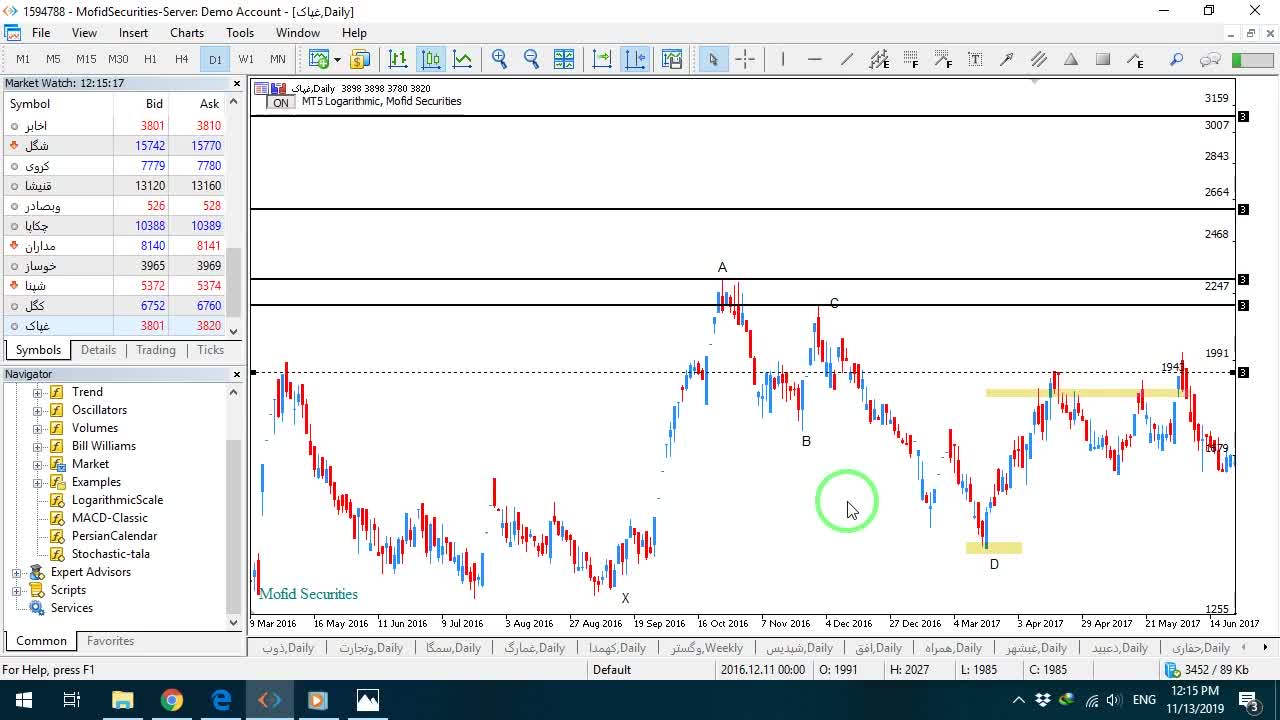Draw a vertical line on the chart
The height and width of the screenshot is (720, 1280).
(x=783, y=59)
